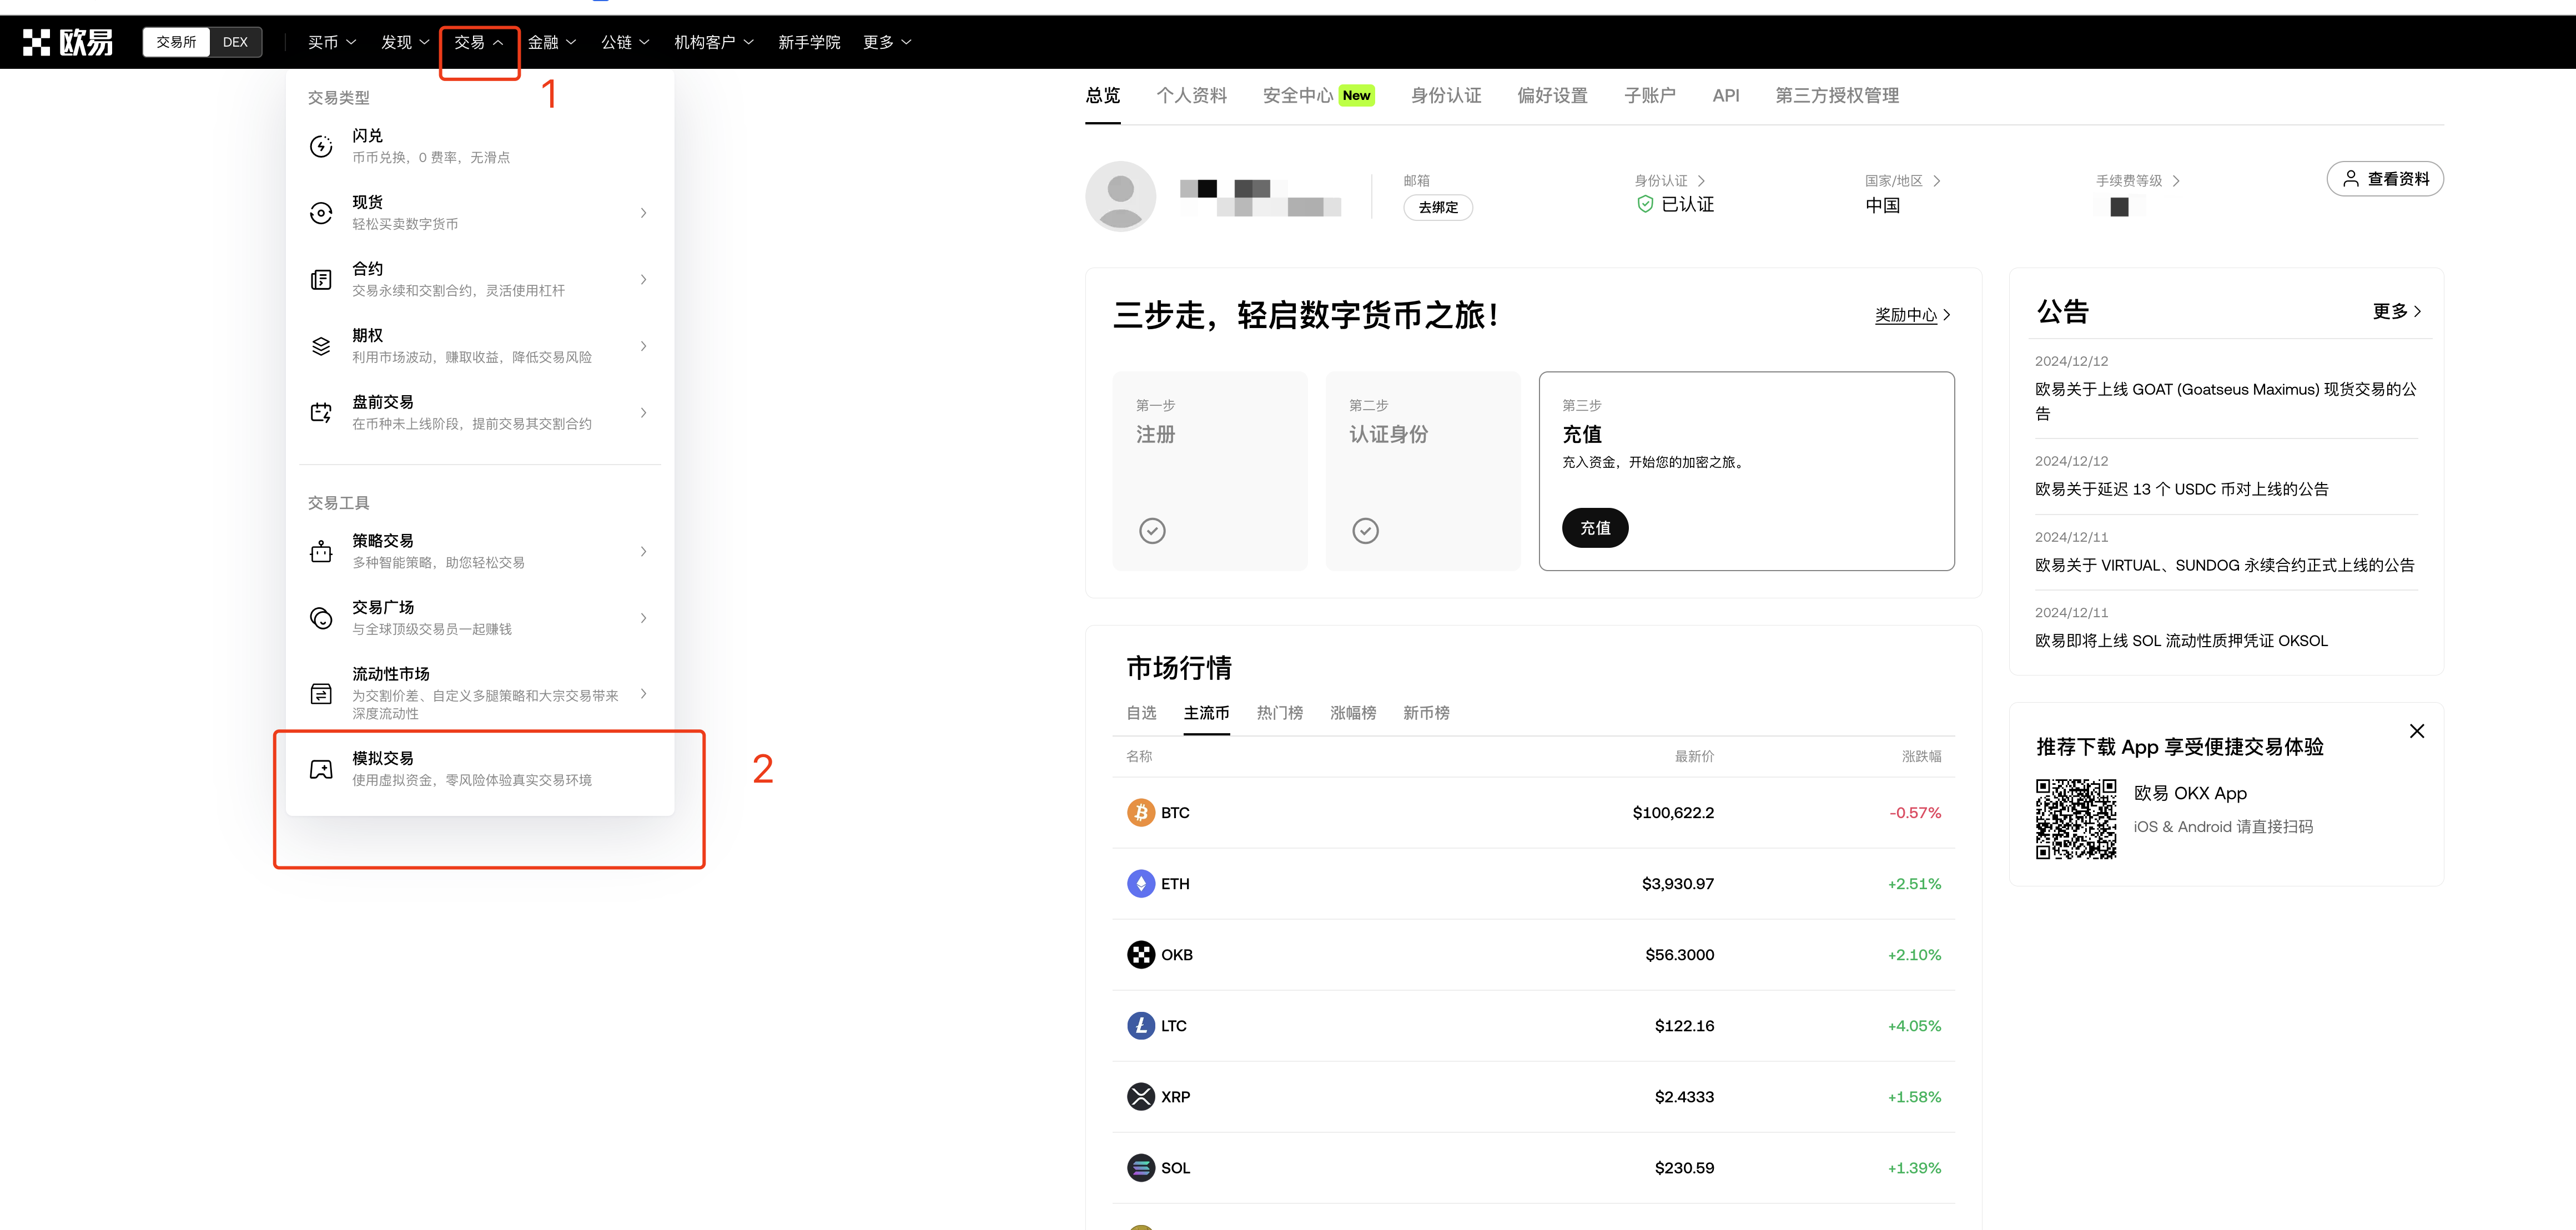Screen dimensions: 2576x1230
Task: Expand the 策略交易 submenu chevron
Action: click(643, 552)
